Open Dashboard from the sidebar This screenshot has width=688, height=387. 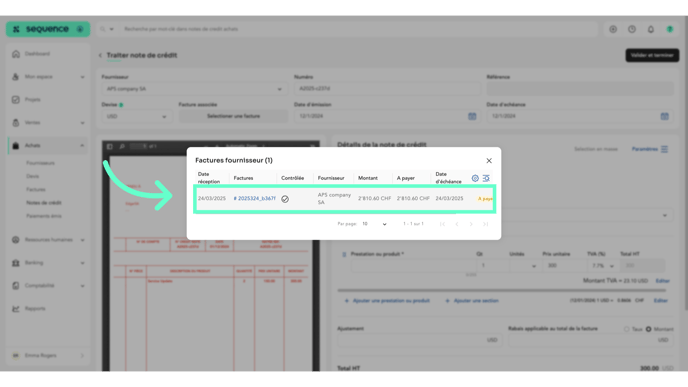tap(37, 54)
